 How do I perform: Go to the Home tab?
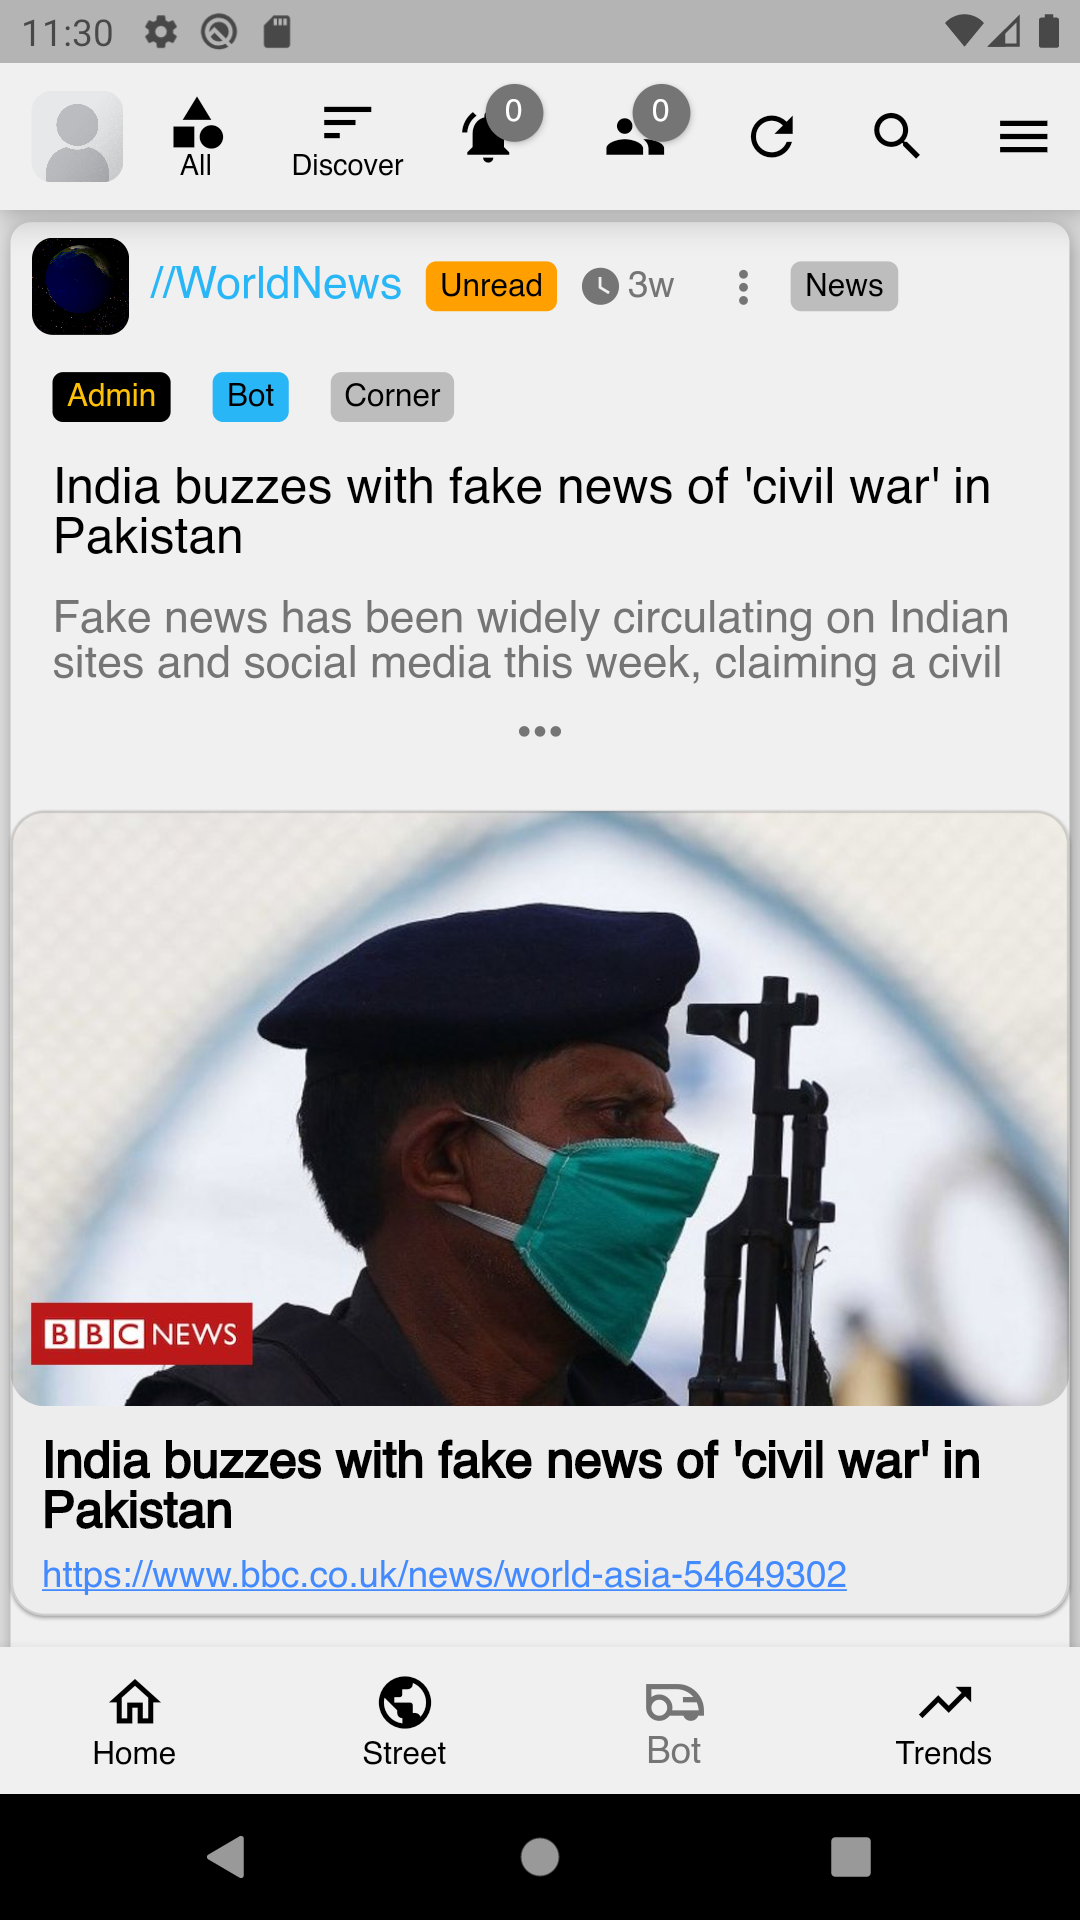pyautogui.click(x=134, y=1723)
